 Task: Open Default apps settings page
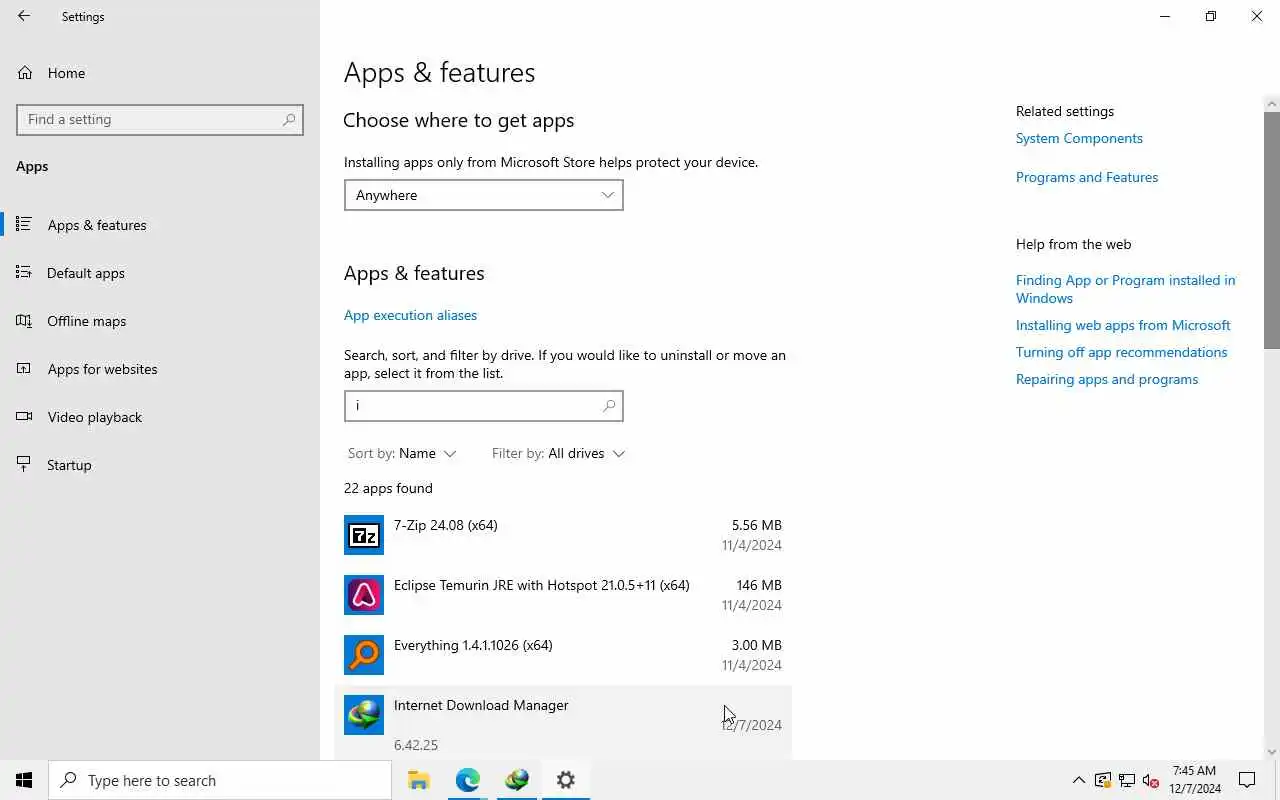coord(160,273)
